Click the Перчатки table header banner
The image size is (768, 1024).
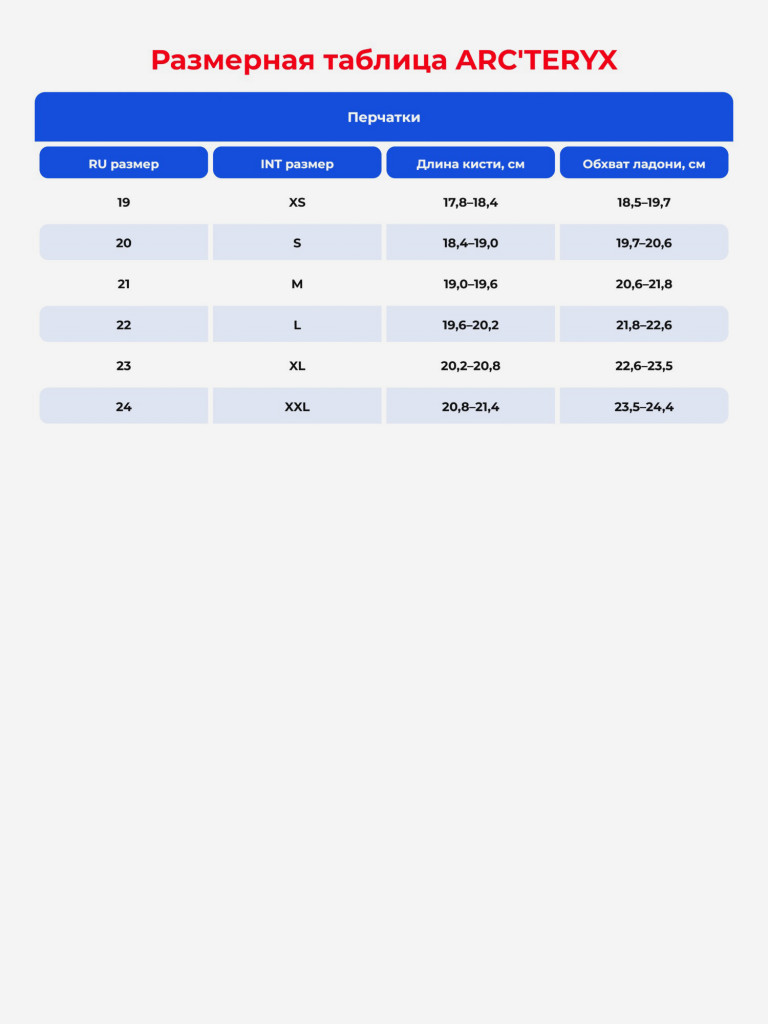[x=384, y=117]
